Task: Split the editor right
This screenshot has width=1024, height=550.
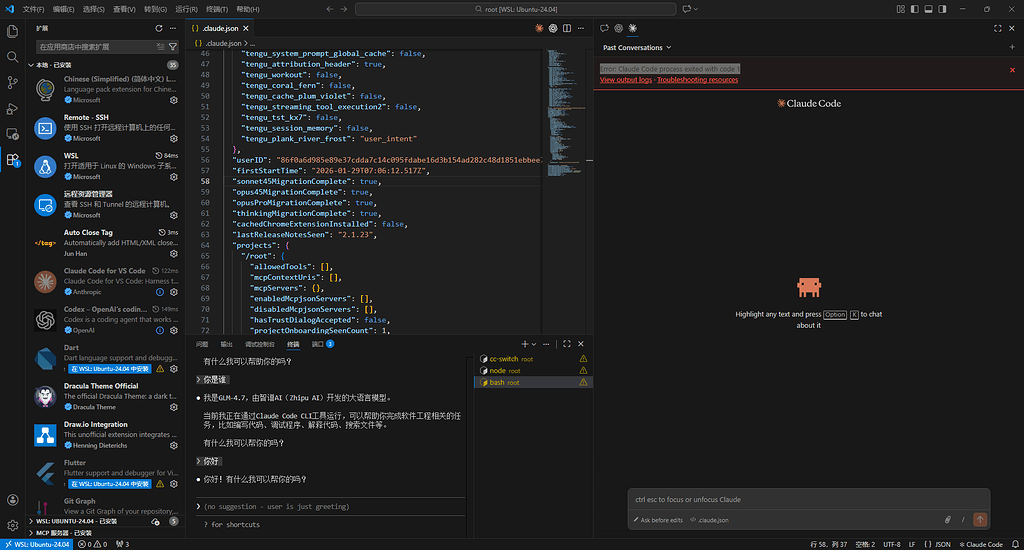Action: click(567, 29)
